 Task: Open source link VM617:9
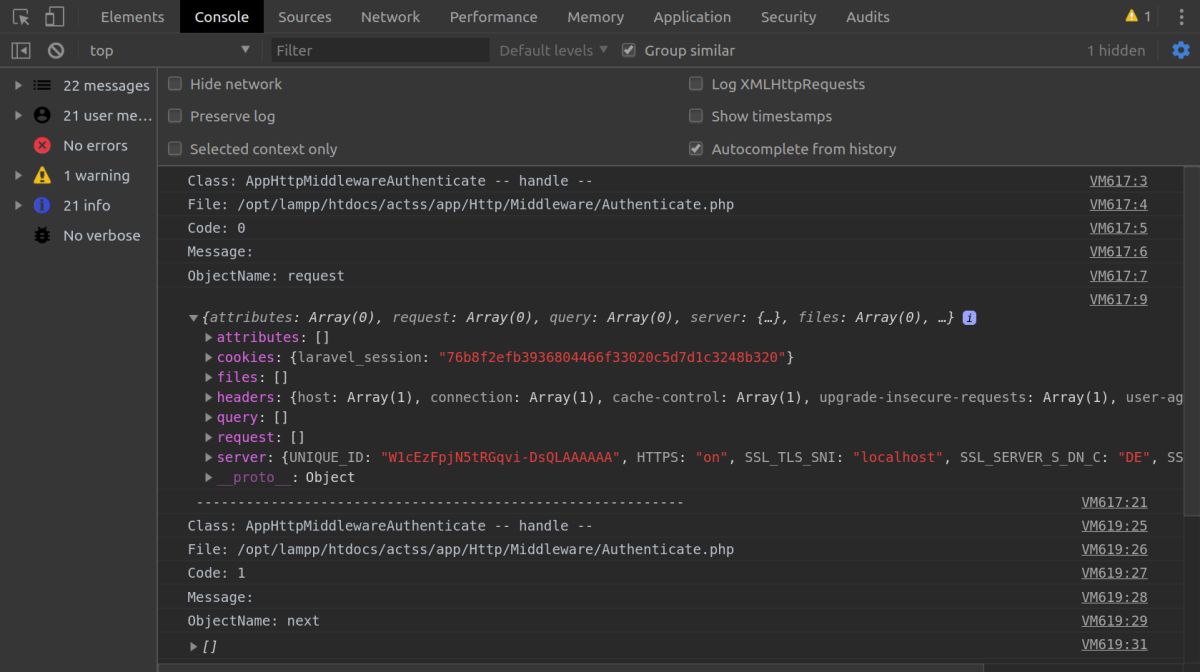click(1118, 299)
